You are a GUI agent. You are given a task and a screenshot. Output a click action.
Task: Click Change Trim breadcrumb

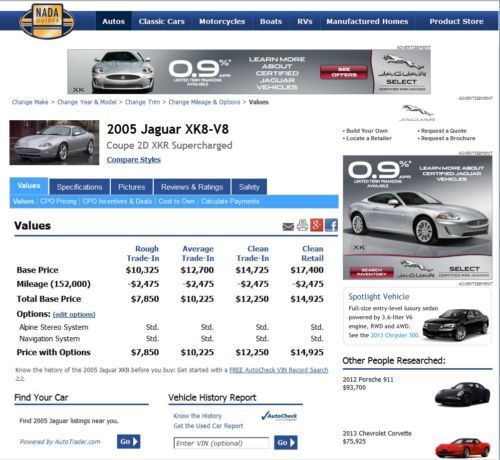coord(143,102)
